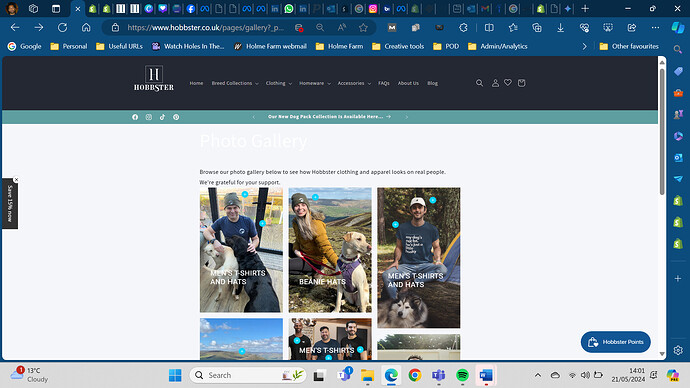Go to the Home menu item

(x=196, y=83)
